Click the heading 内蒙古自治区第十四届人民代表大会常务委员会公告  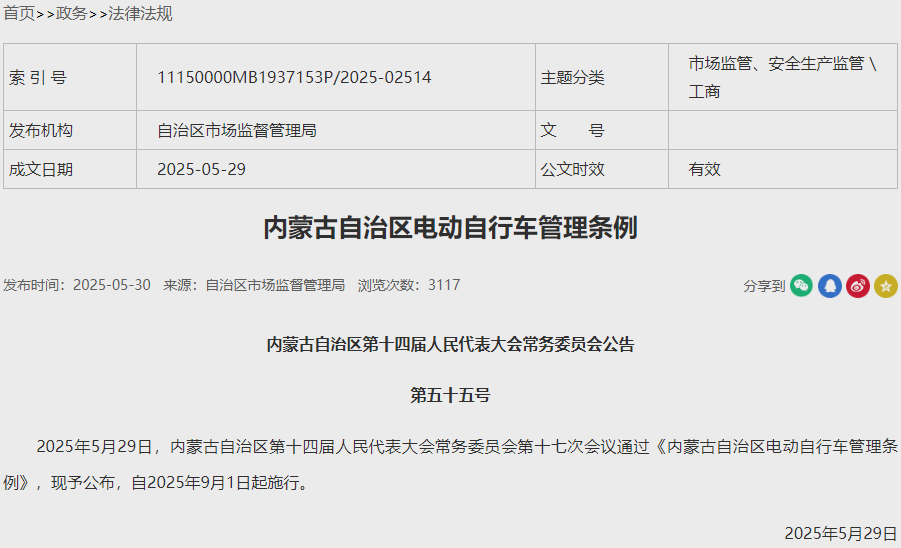click(x=450, y=345)
